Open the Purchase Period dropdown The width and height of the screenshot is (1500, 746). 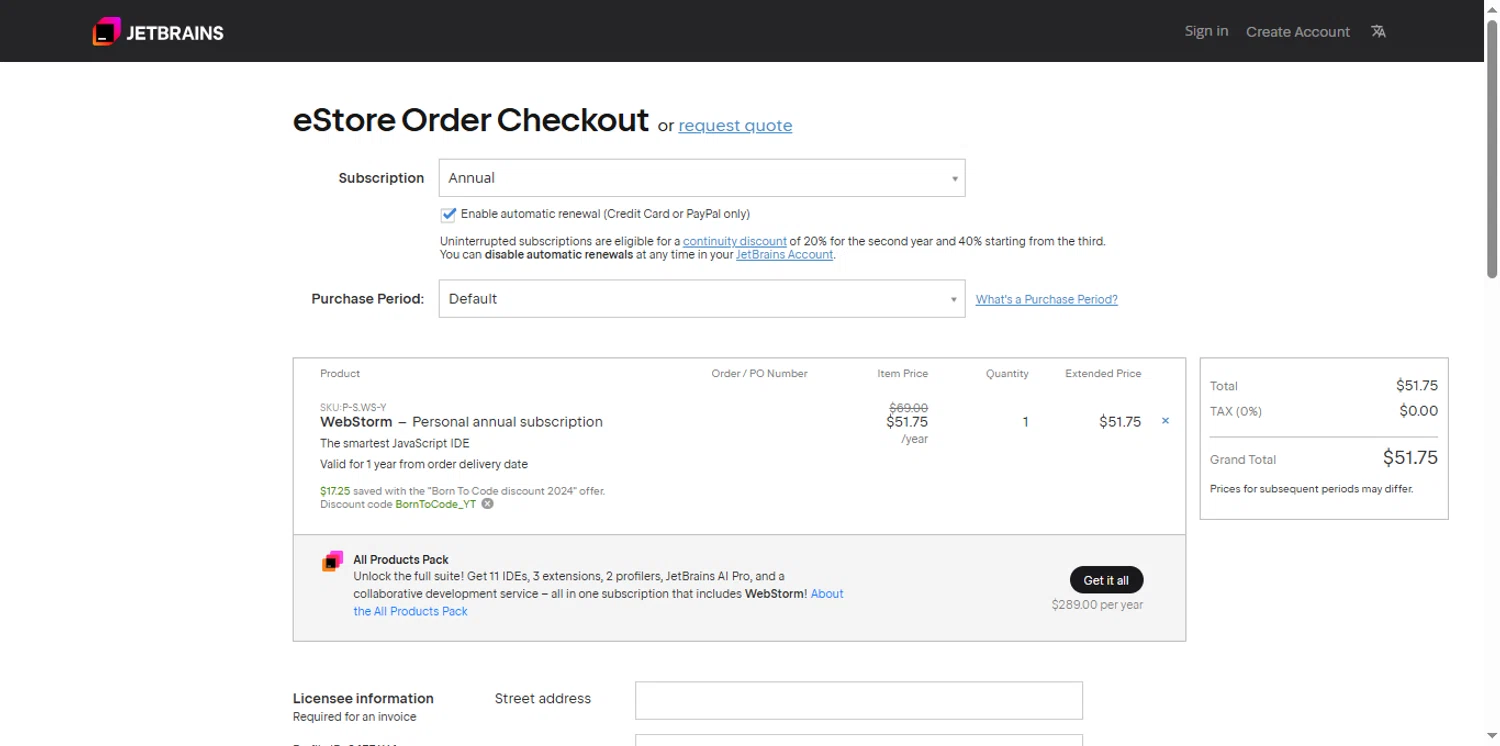point(702,299)
